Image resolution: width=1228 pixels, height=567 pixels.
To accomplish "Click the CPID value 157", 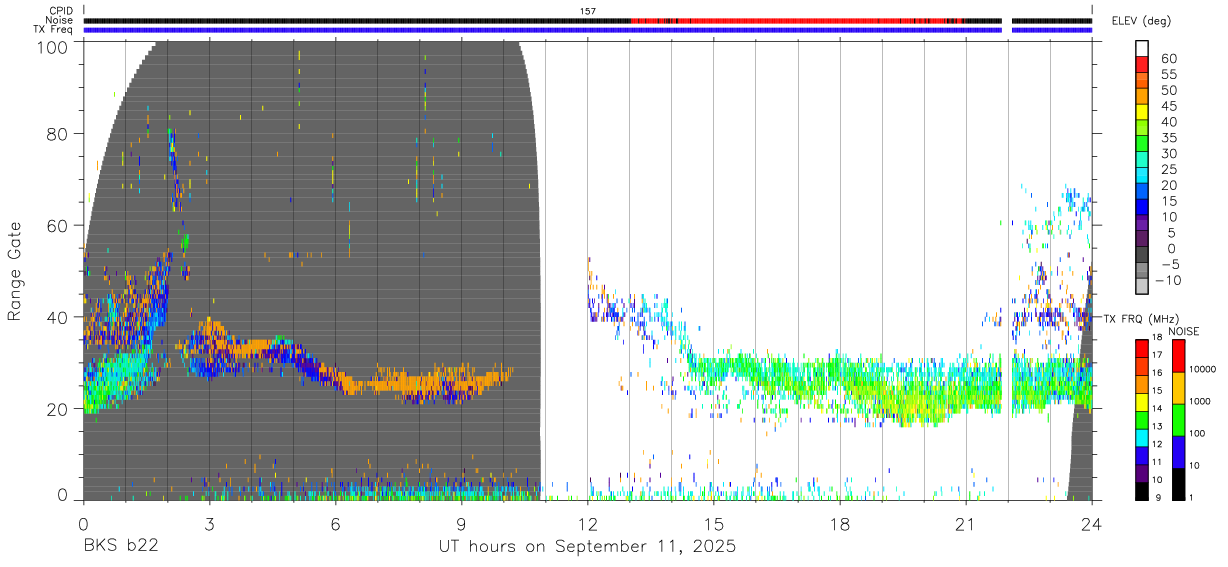I will pyautogui.click(x=588, y=11).
